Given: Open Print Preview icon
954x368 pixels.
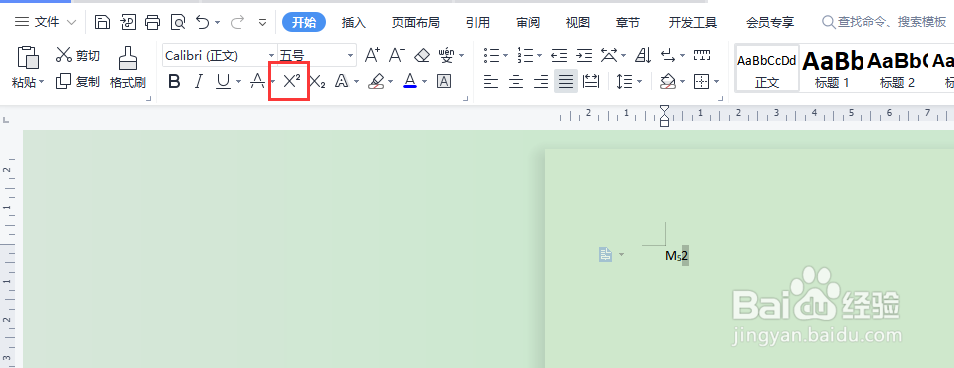Looking at the screenshot, I should (178, 23).
